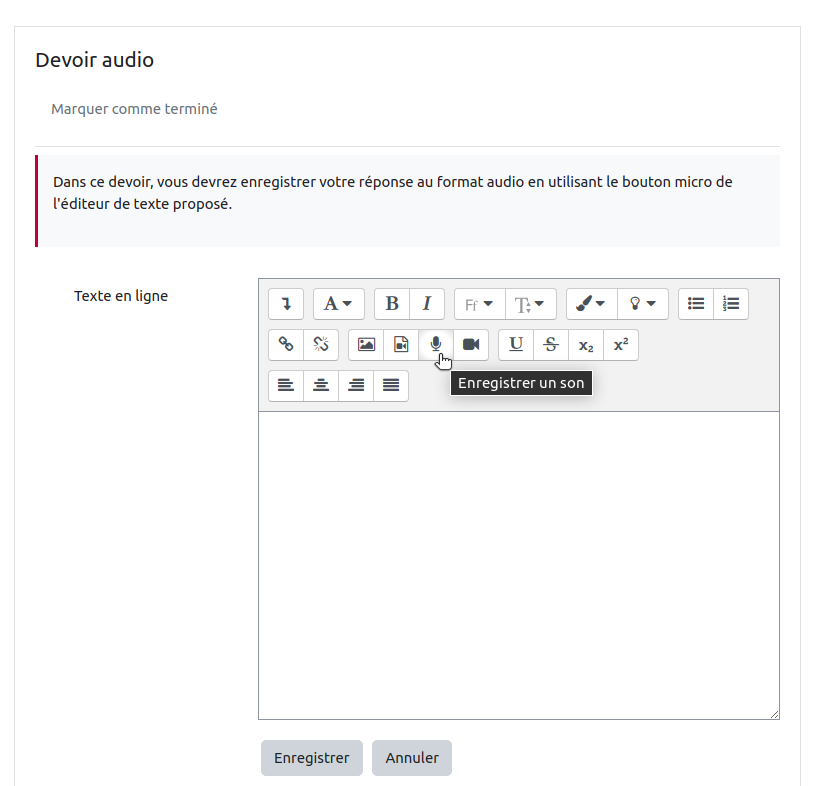
Task: Open the lightbulb background color dropdown
Action: pos(642,303)
